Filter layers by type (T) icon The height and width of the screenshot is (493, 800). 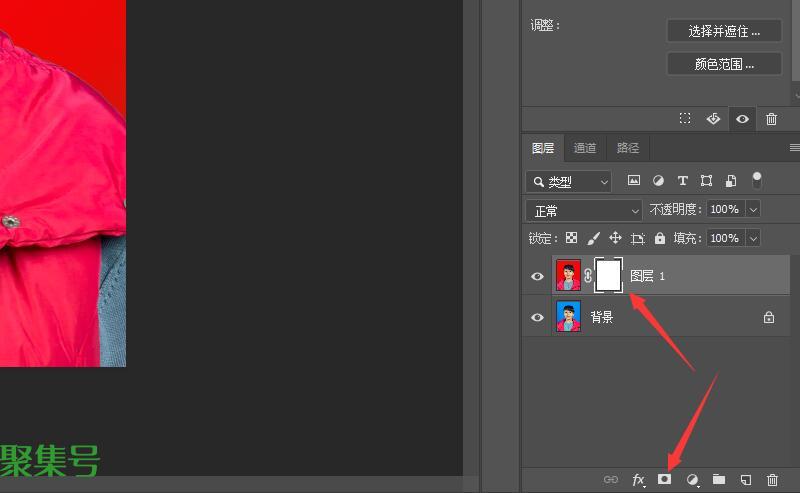tap(683, 181)
